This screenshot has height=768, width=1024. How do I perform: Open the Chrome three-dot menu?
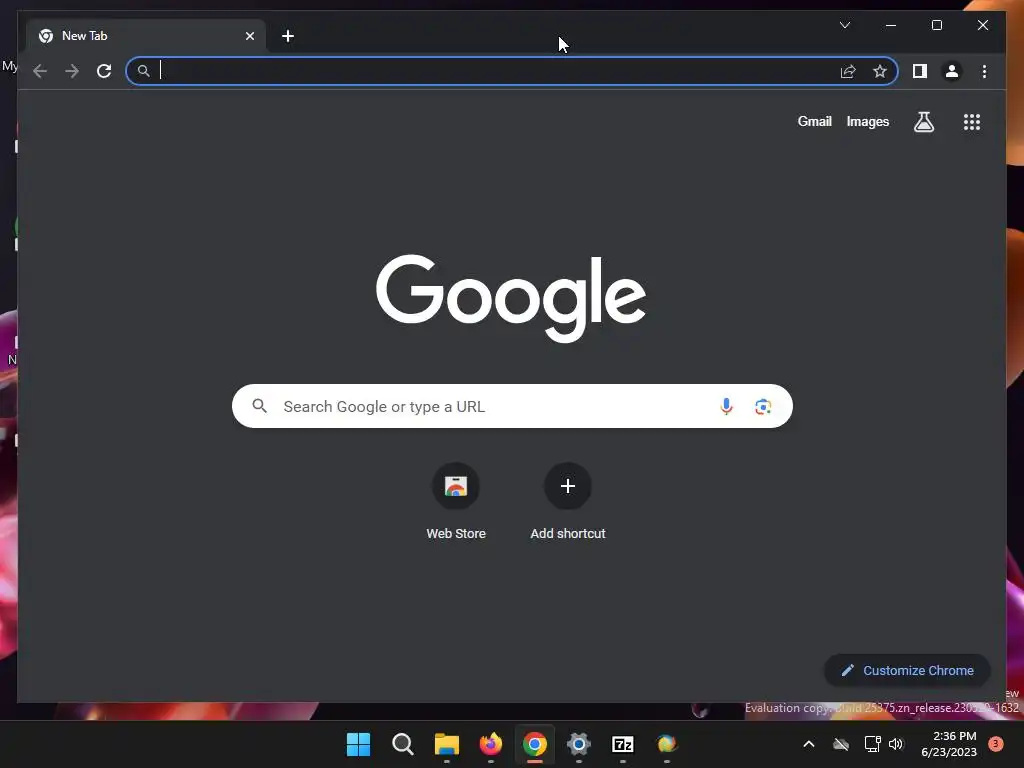(984, 71)
